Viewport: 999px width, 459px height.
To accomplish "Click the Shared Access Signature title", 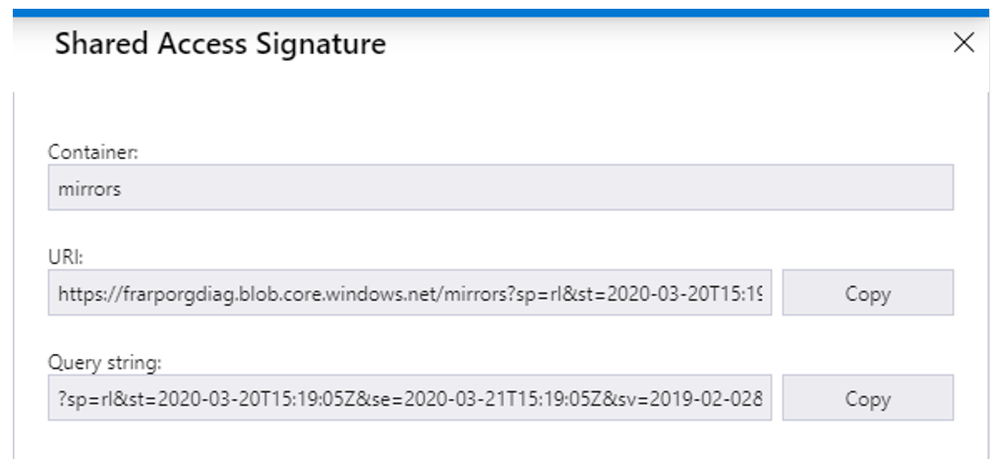I will [220, 44].
